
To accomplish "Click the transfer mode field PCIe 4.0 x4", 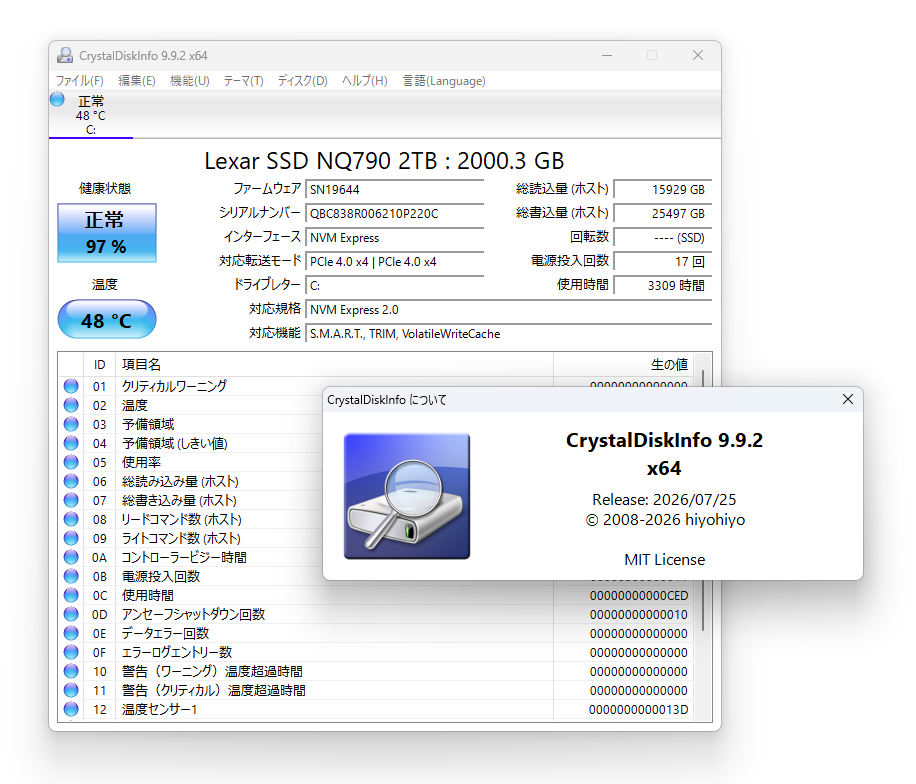I will click(394, 262).
